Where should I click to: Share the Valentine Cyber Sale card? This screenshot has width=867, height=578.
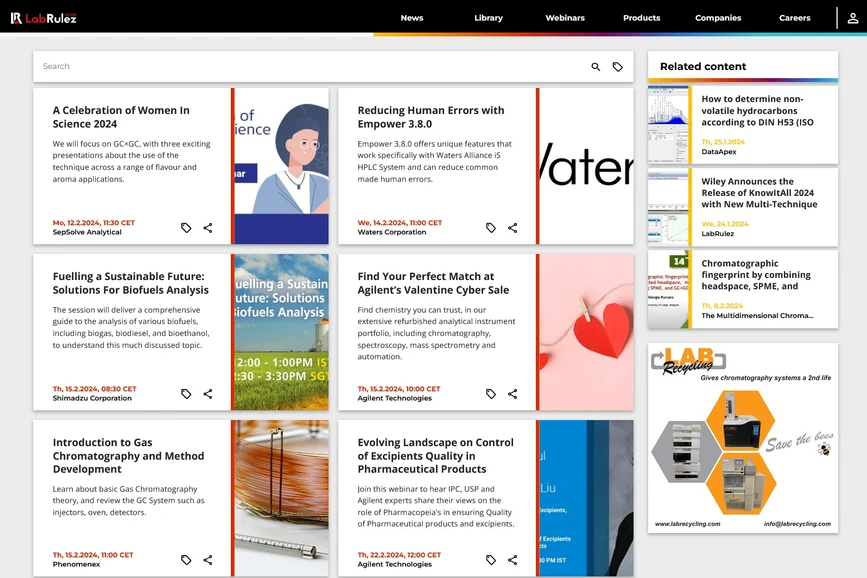click(513, 394)
